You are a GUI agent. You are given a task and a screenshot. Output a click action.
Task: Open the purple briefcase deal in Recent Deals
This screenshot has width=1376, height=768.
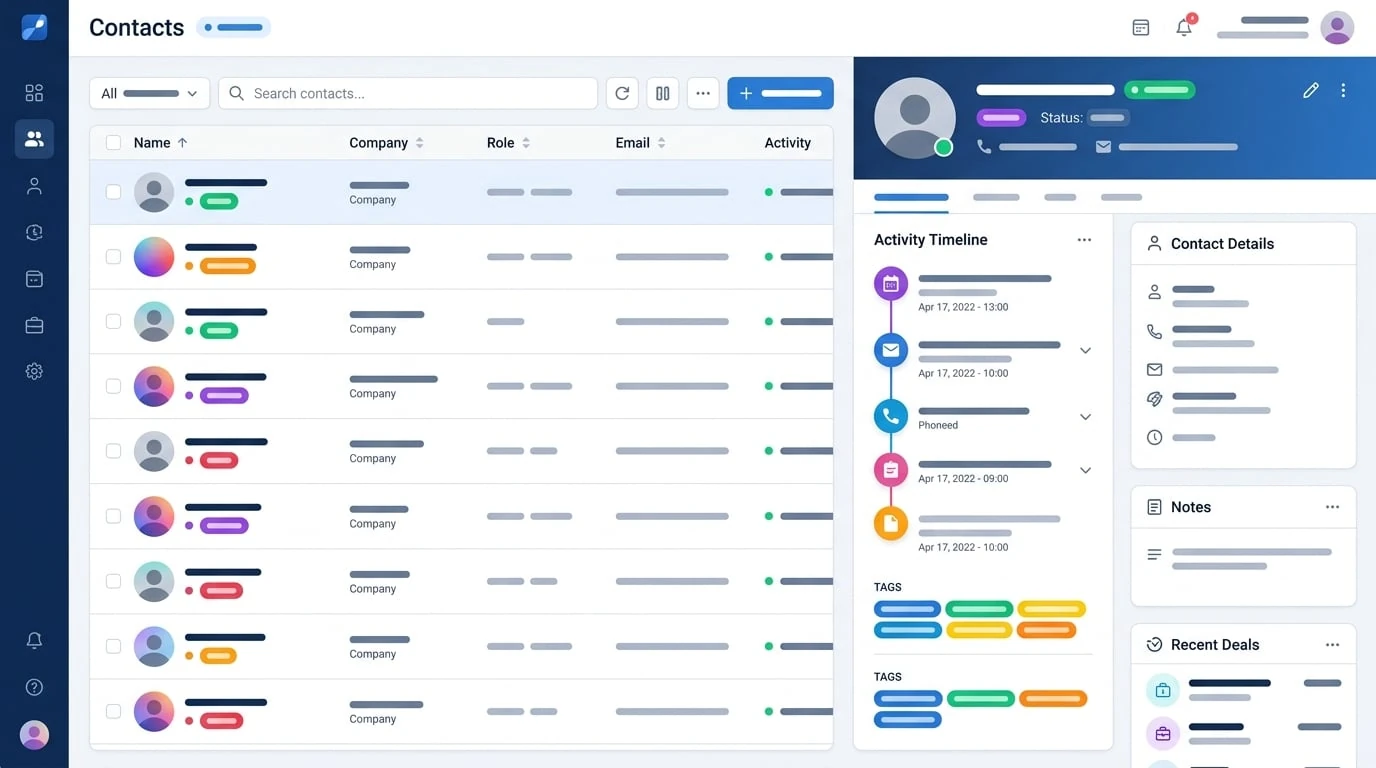(1163, 734)
